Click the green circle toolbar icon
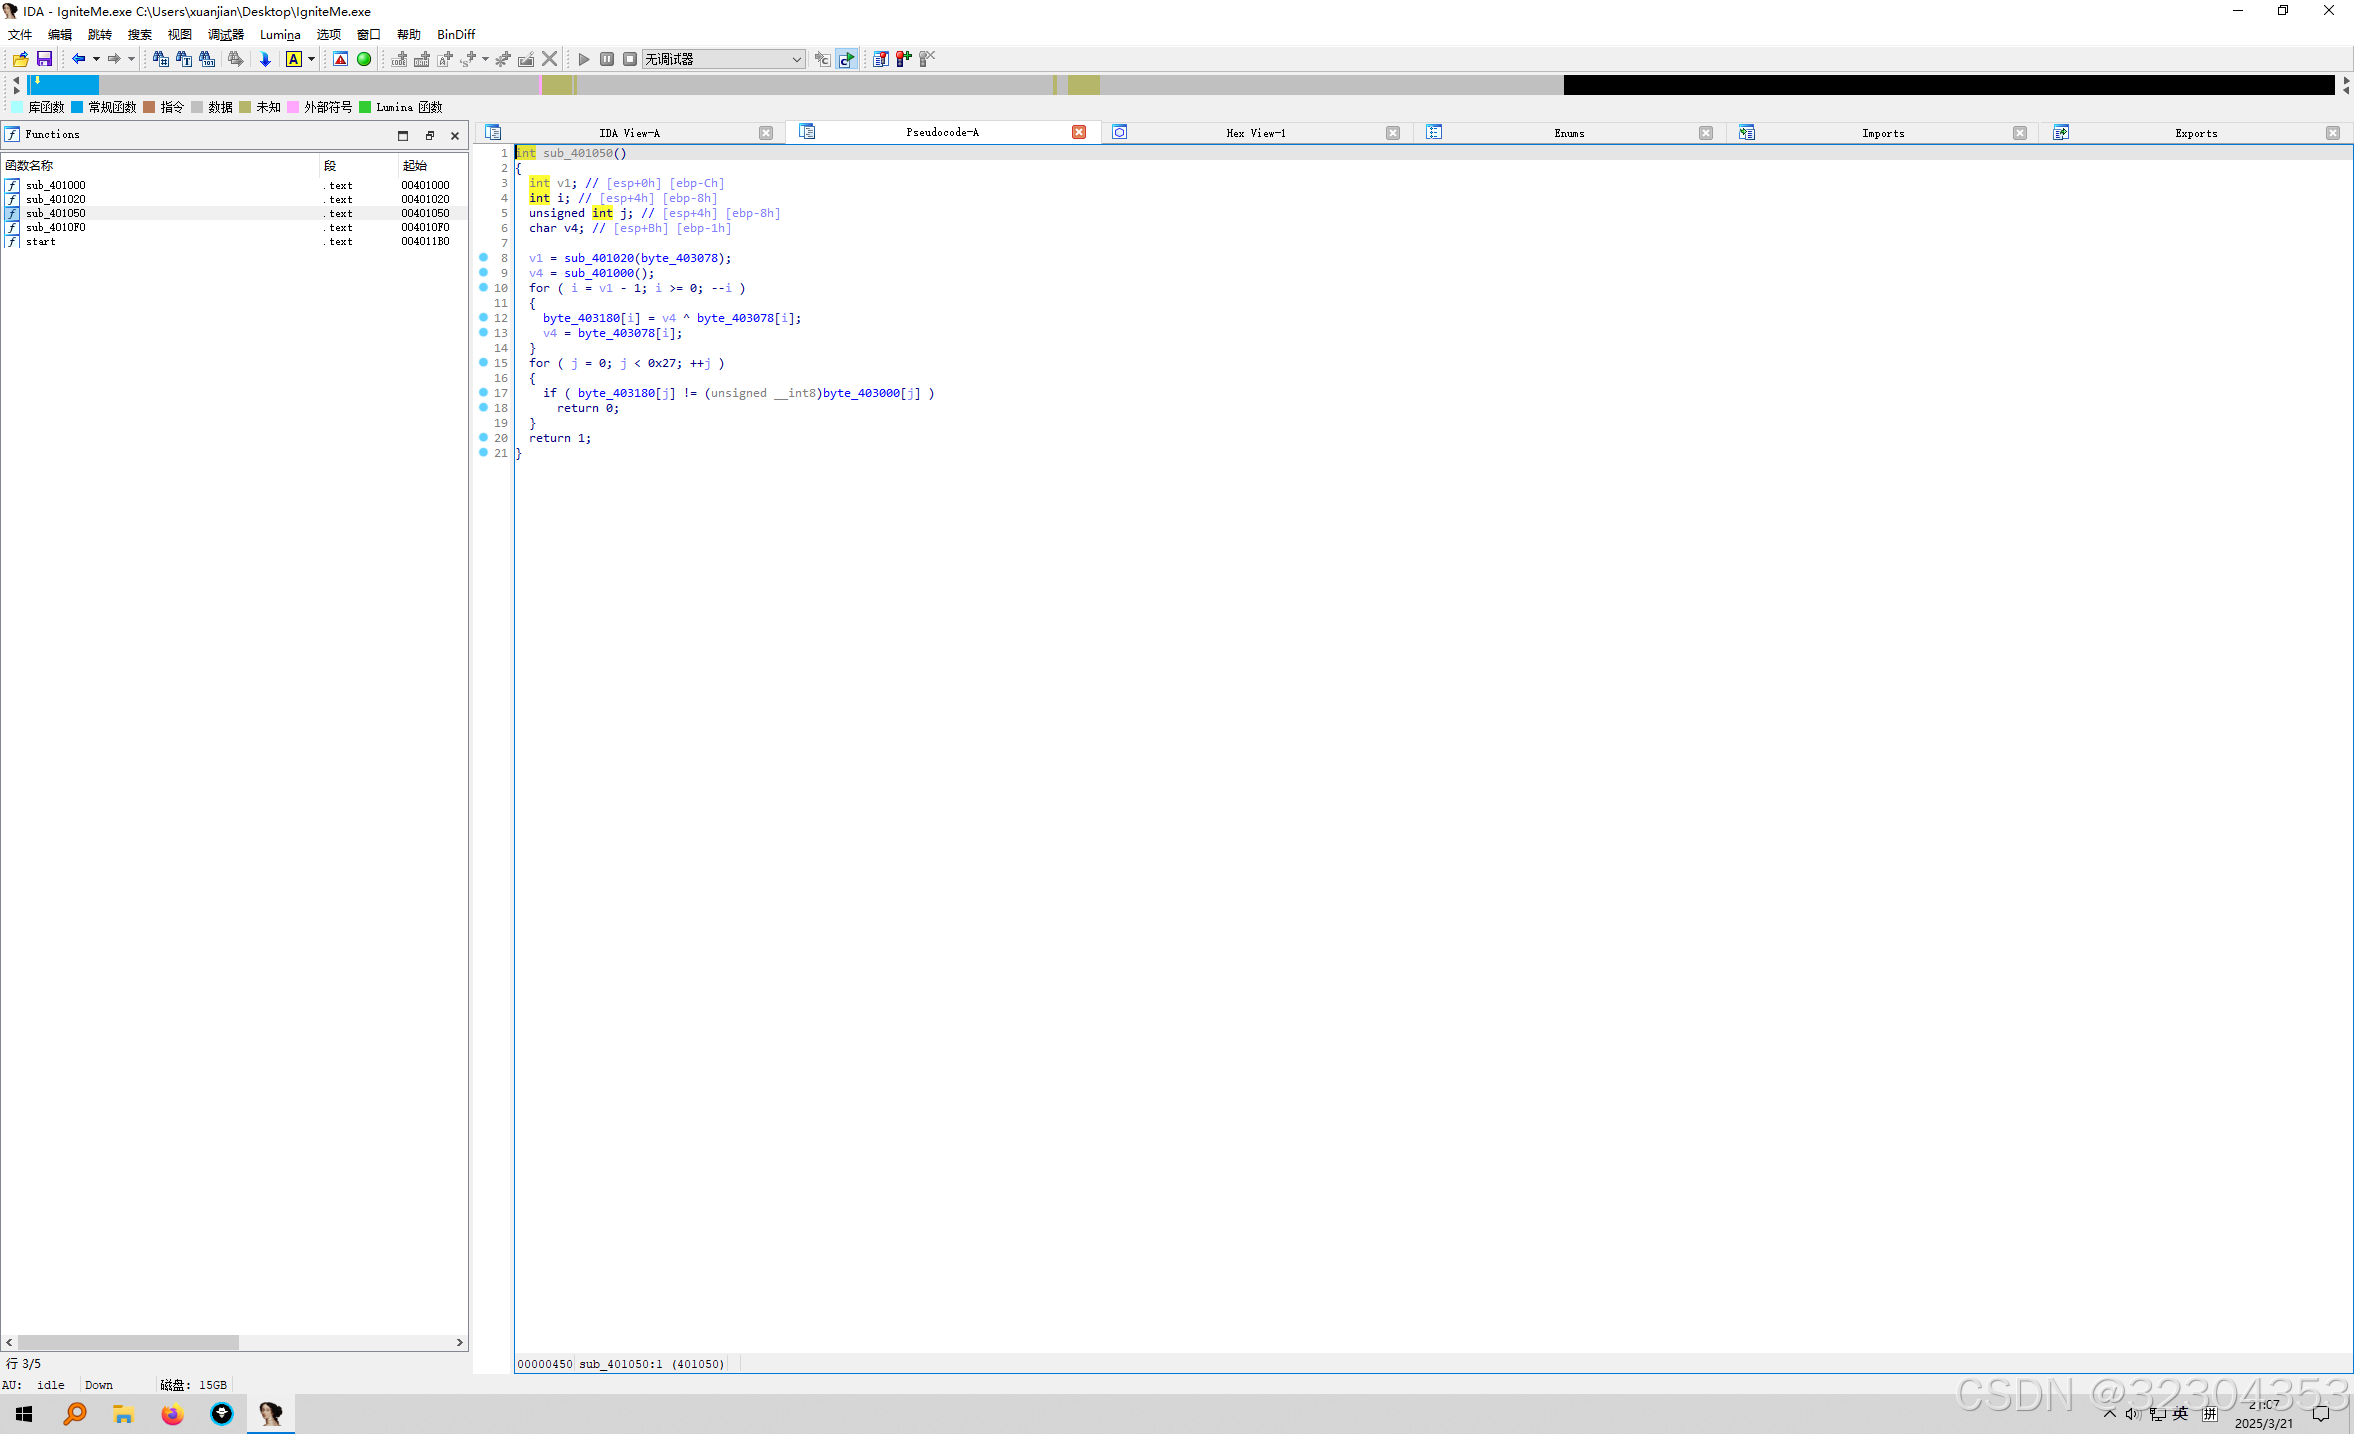2354x1434 pixels. pos(364,59)
